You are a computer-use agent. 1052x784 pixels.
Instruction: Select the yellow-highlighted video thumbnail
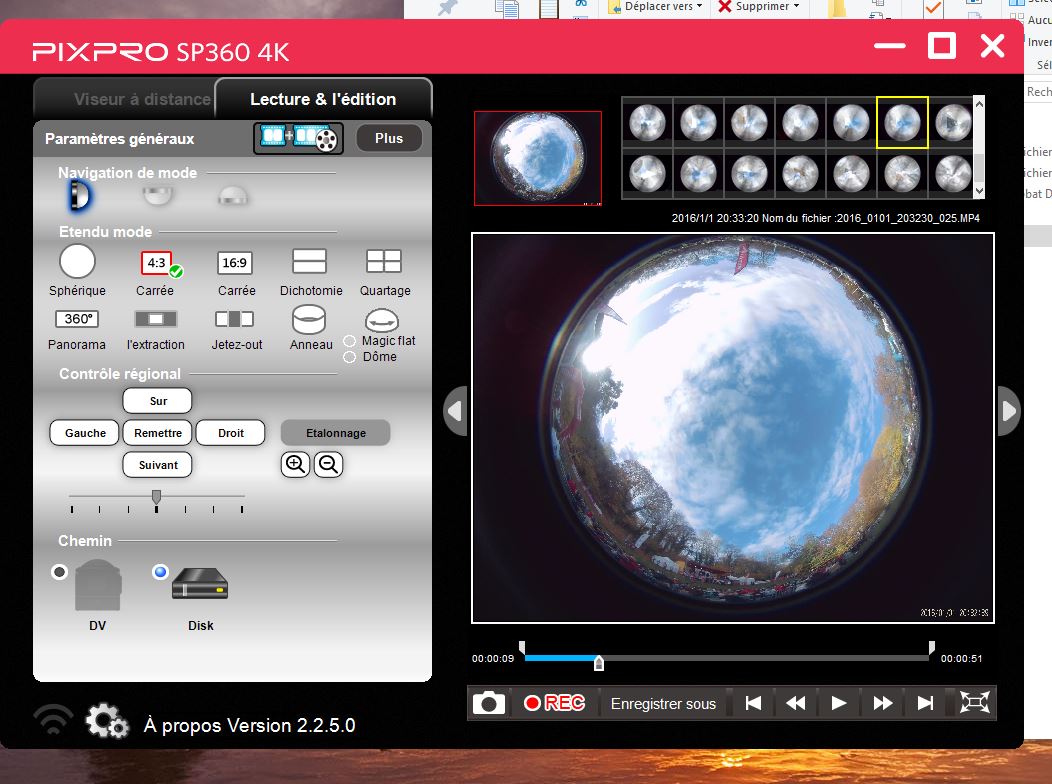[902, 123]
